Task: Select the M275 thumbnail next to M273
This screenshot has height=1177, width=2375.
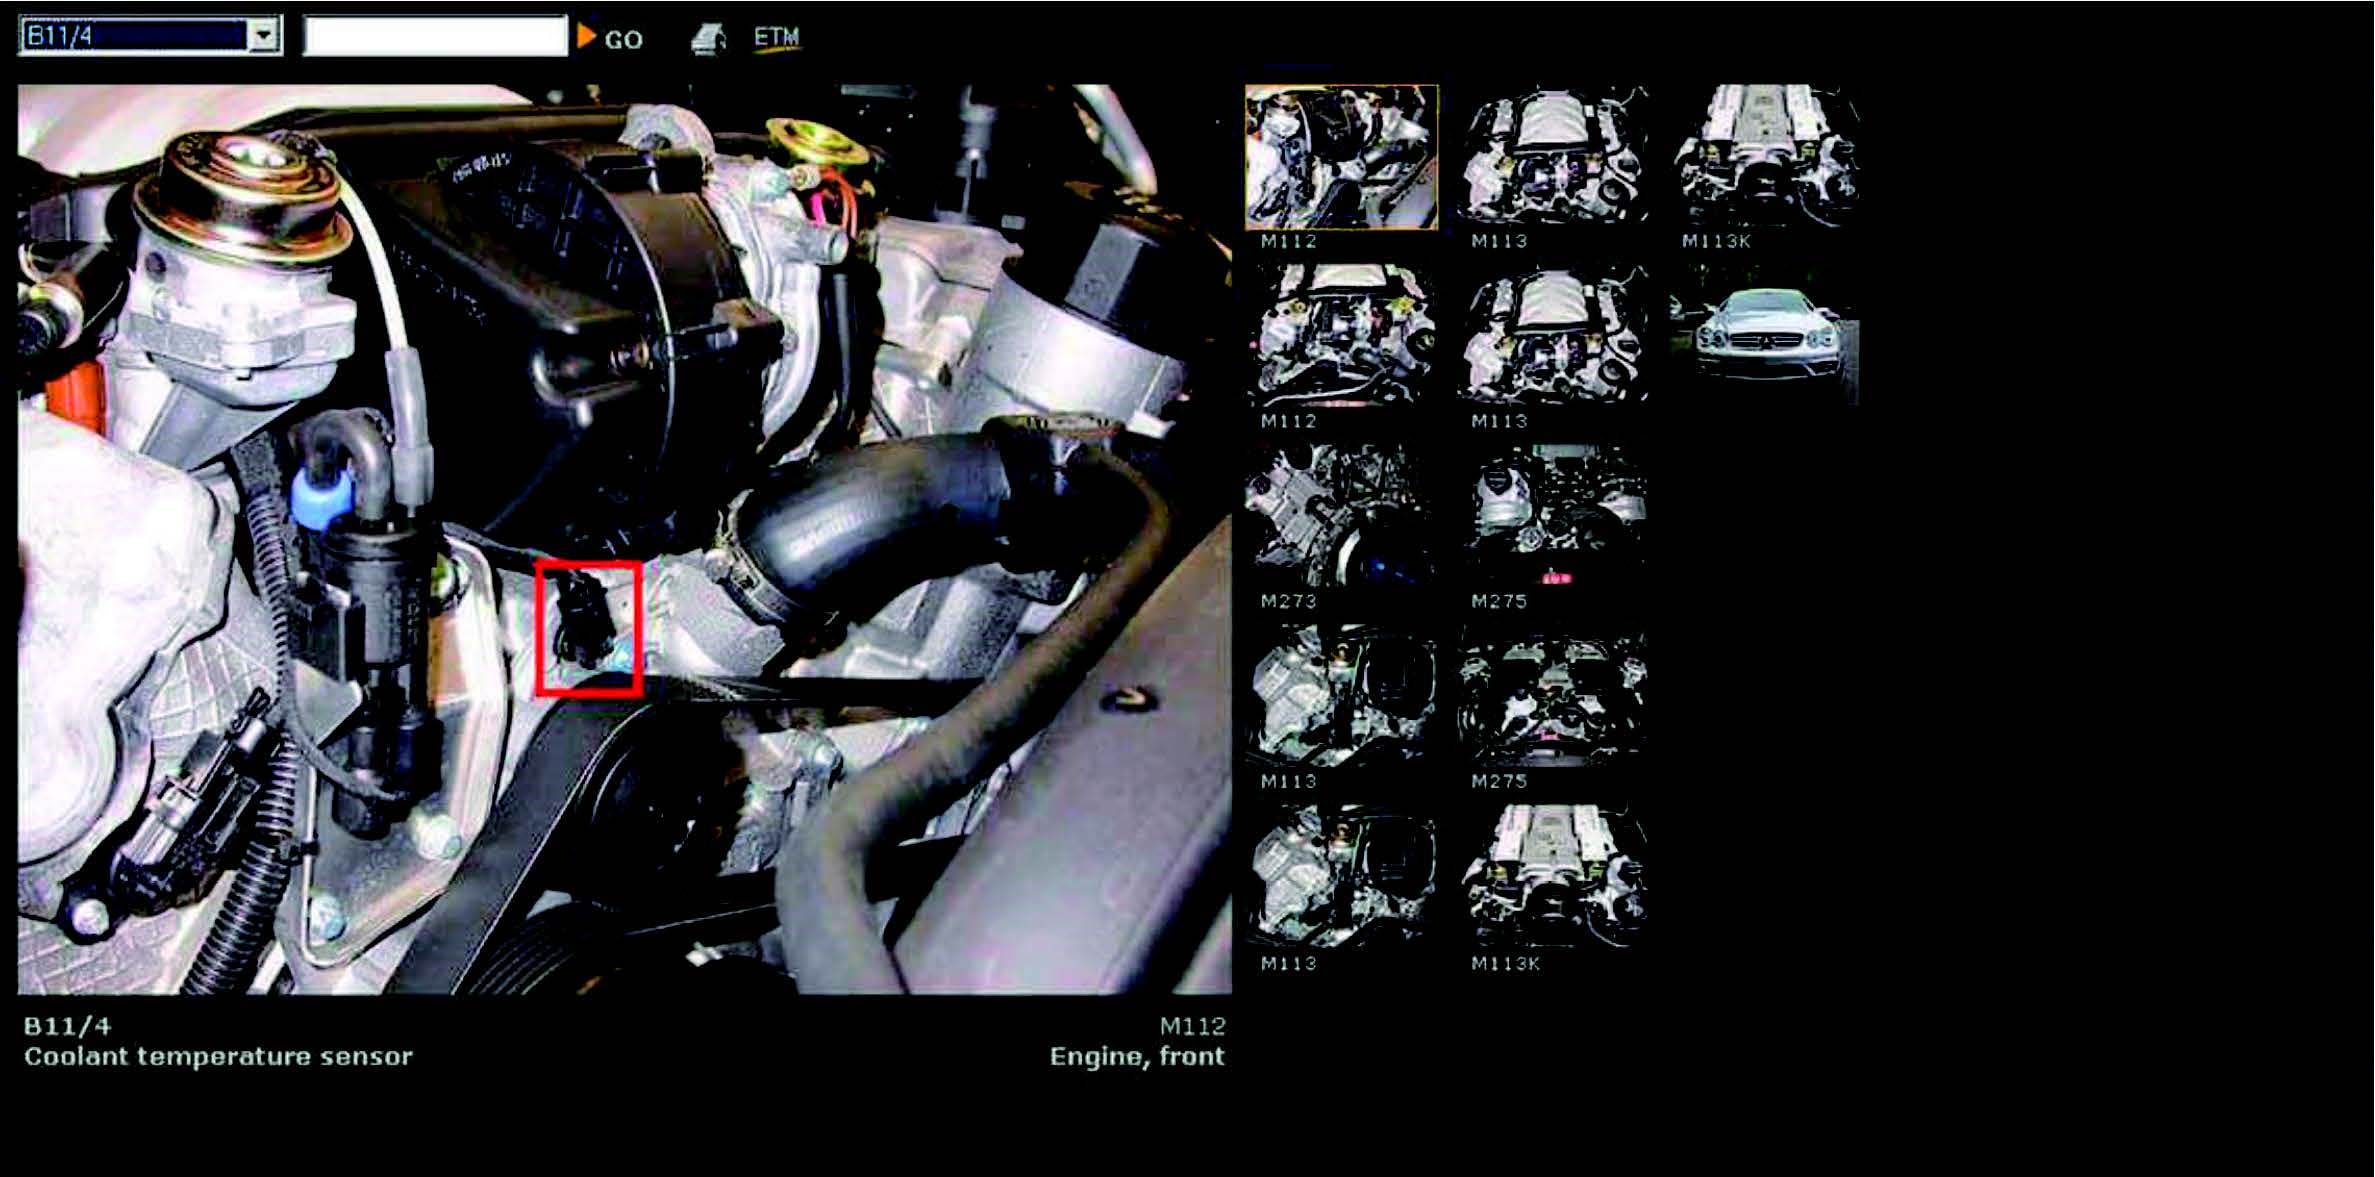Action: point(1553,516)
